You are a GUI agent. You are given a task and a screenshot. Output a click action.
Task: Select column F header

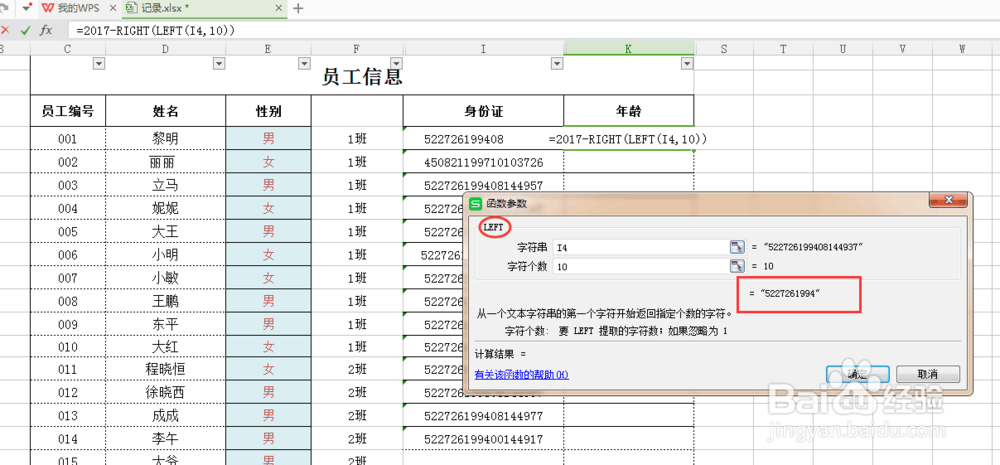point(357,48)
